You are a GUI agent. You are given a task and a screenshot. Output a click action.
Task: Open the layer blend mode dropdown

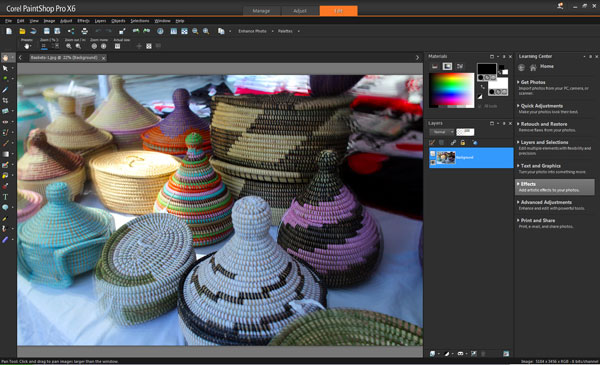[442, 132]
